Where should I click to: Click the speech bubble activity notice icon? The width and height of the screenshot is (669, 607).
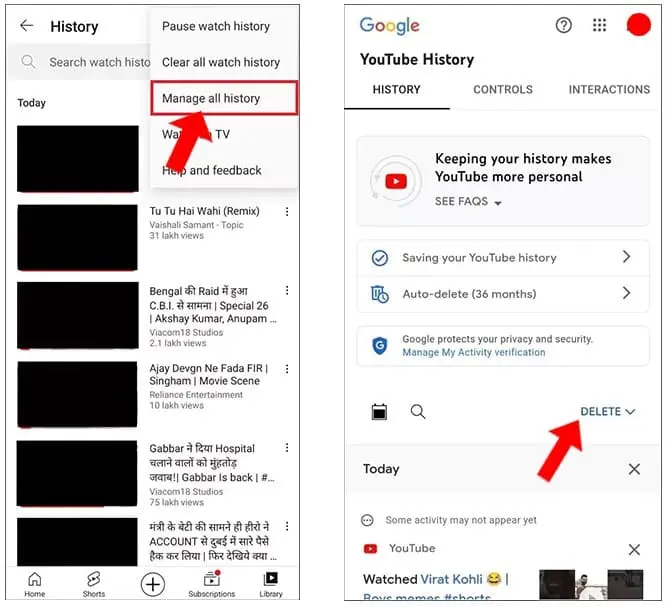(367, 520)
